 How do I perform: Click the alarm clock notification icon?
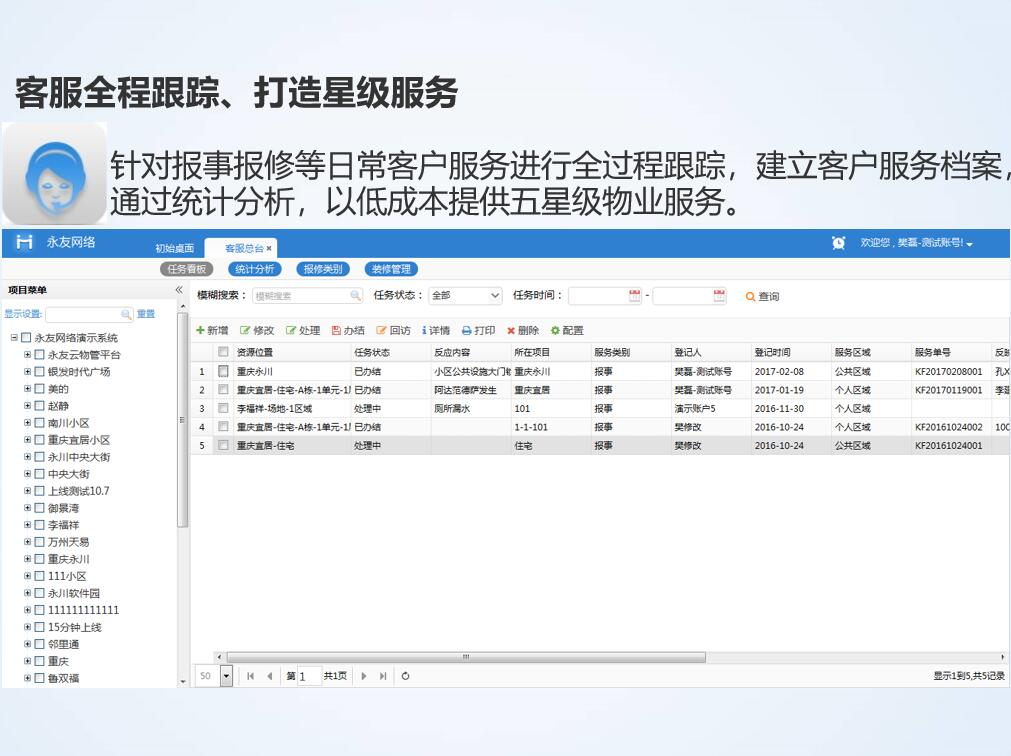pos(838,243)
